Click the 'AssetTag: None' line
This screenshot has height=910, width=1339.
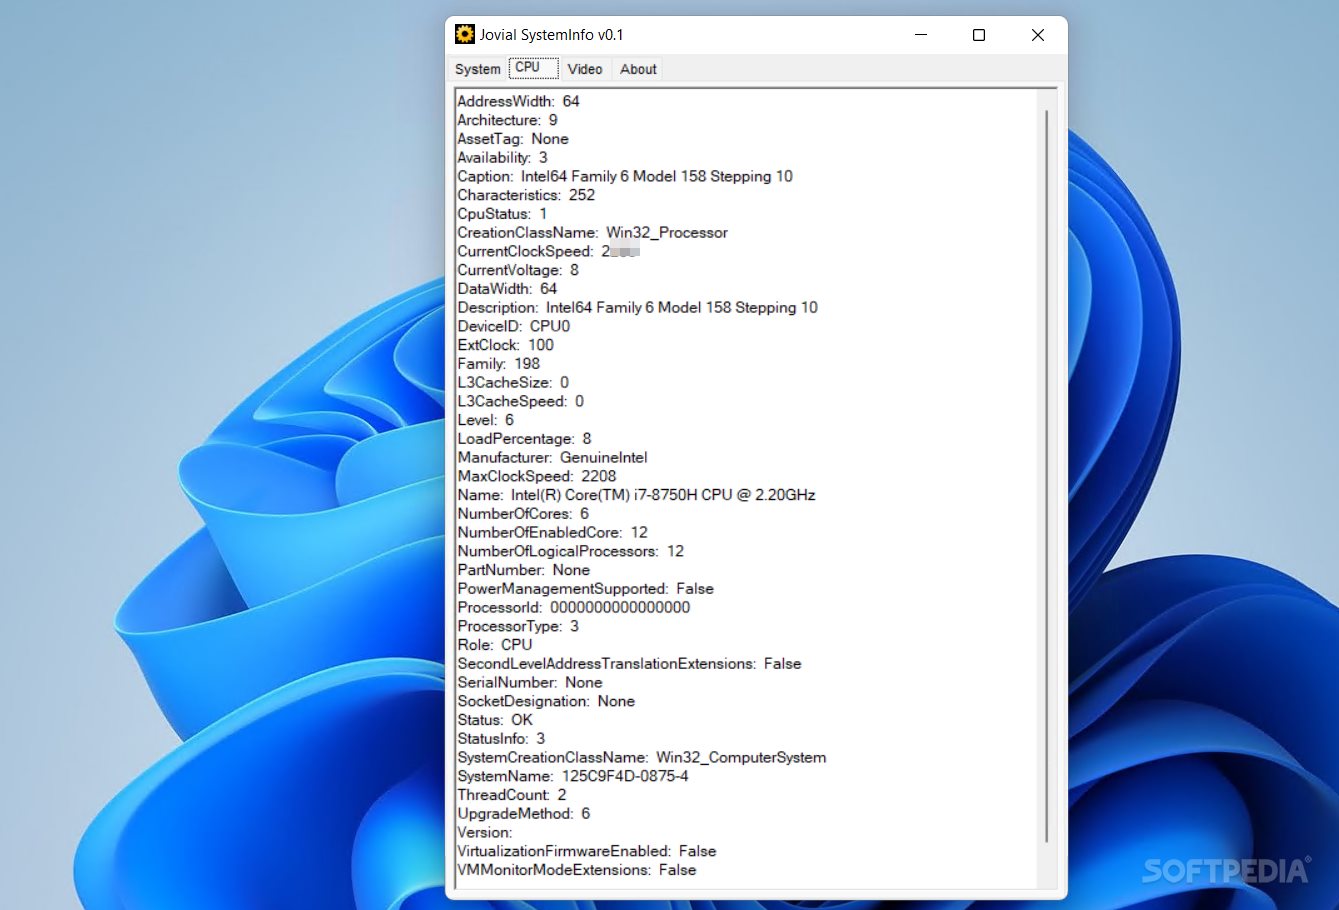click(513, 139)
